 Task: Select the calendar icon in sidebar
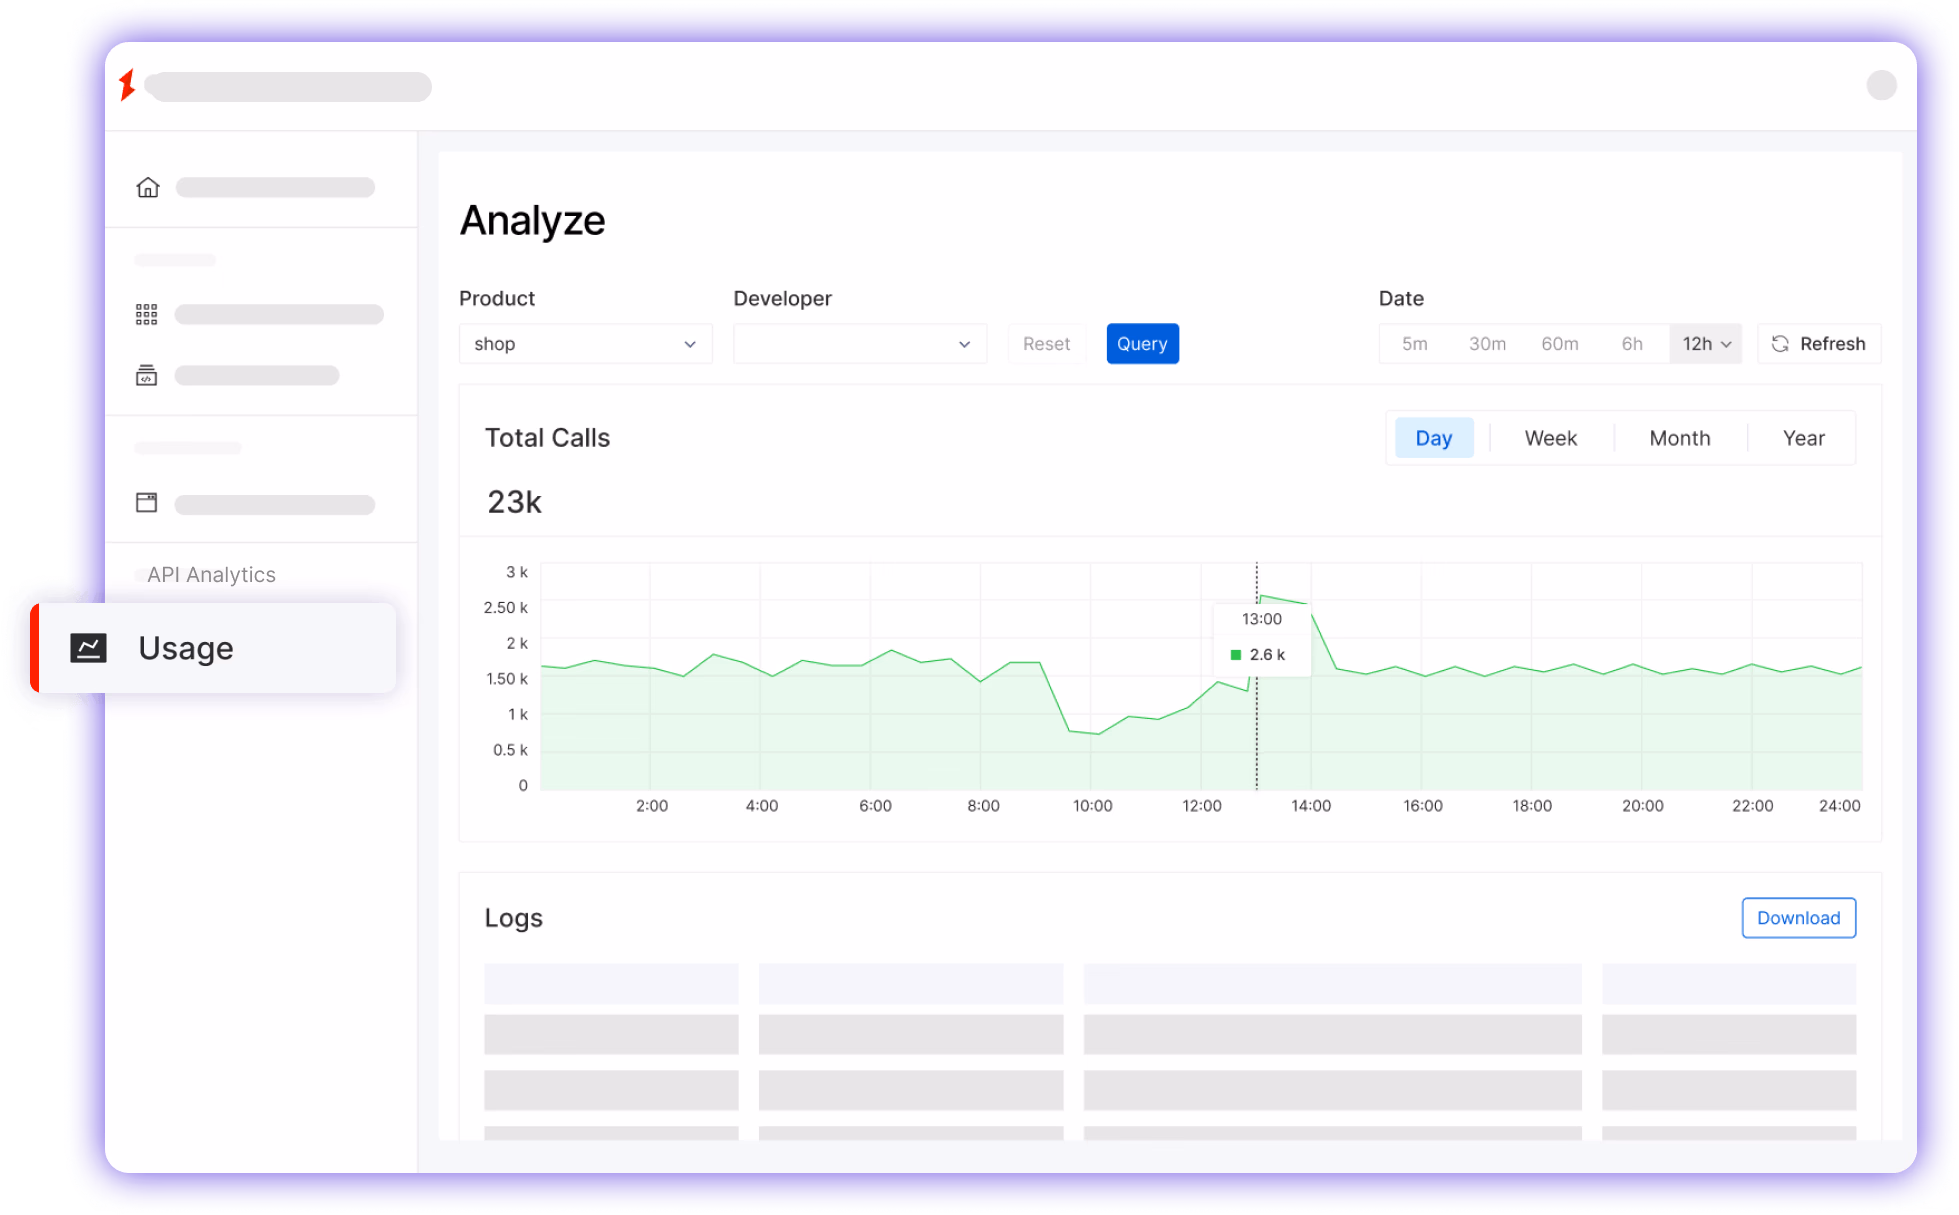click(147, 502)
